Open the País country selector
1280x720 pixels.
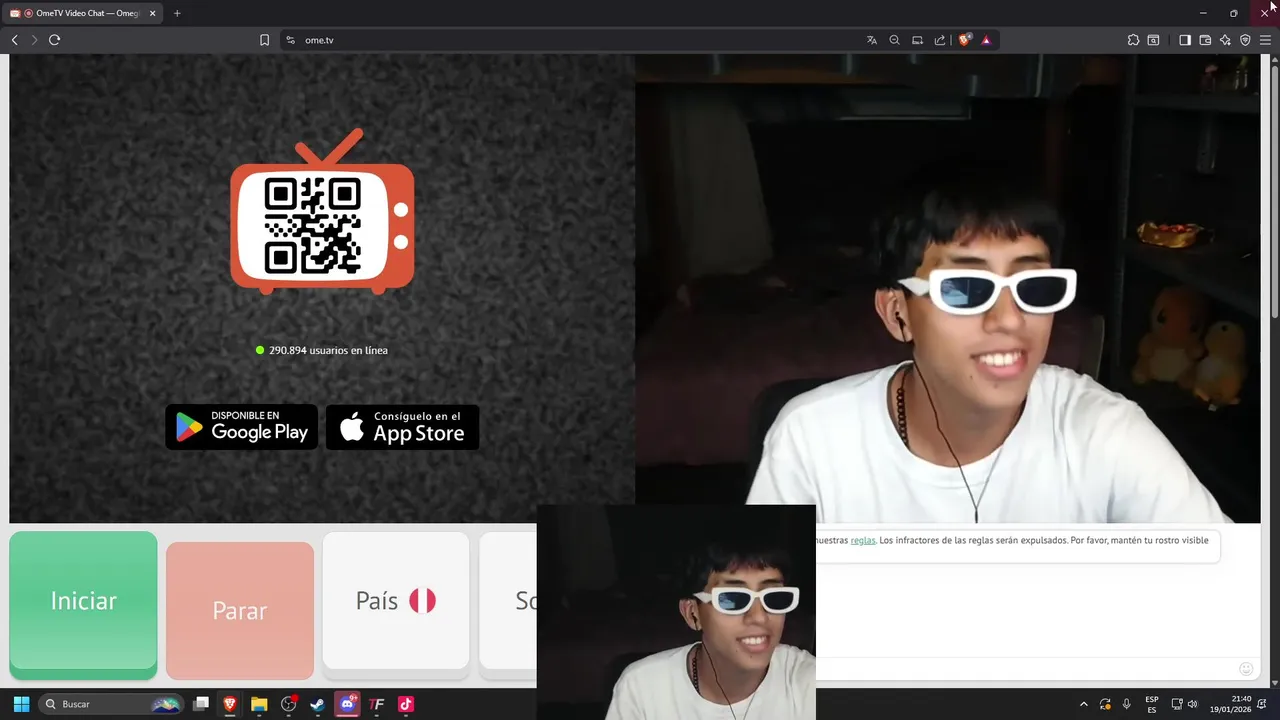[x=396, y=600]
